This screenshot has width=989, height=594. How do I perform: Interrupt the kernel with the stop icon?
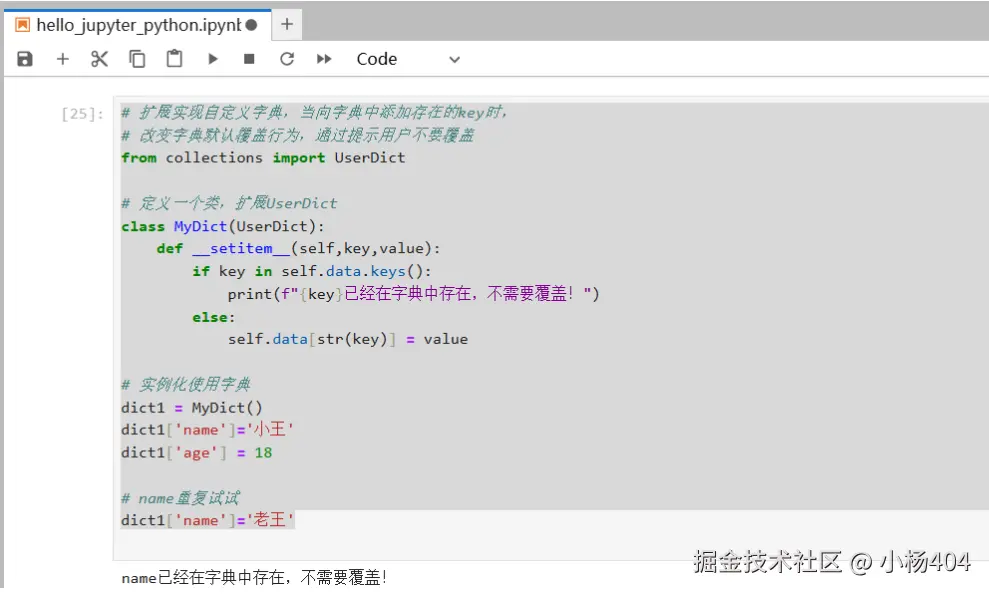[249, 59]
